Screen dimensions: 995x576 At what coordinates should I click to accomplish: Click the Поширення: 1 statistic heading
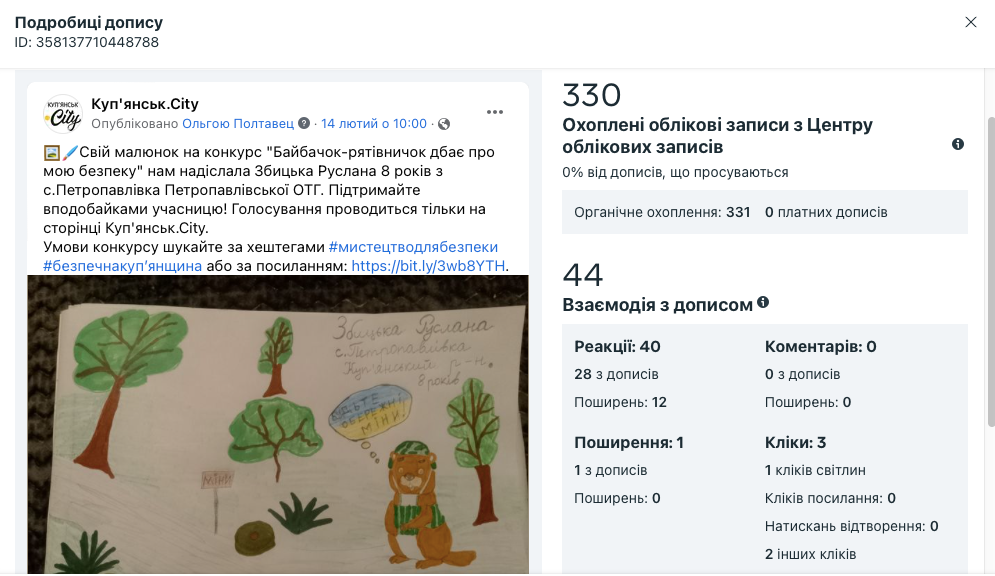click(x=628, y=443)
